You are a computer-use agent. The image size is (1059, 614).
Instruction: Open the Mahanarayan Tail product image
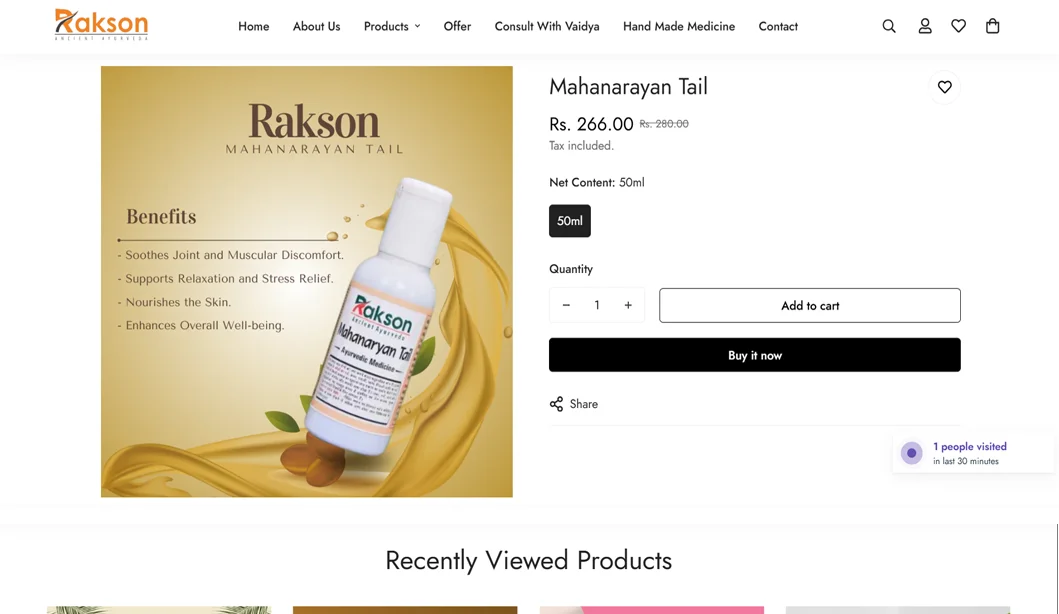(x=307, y=282)
